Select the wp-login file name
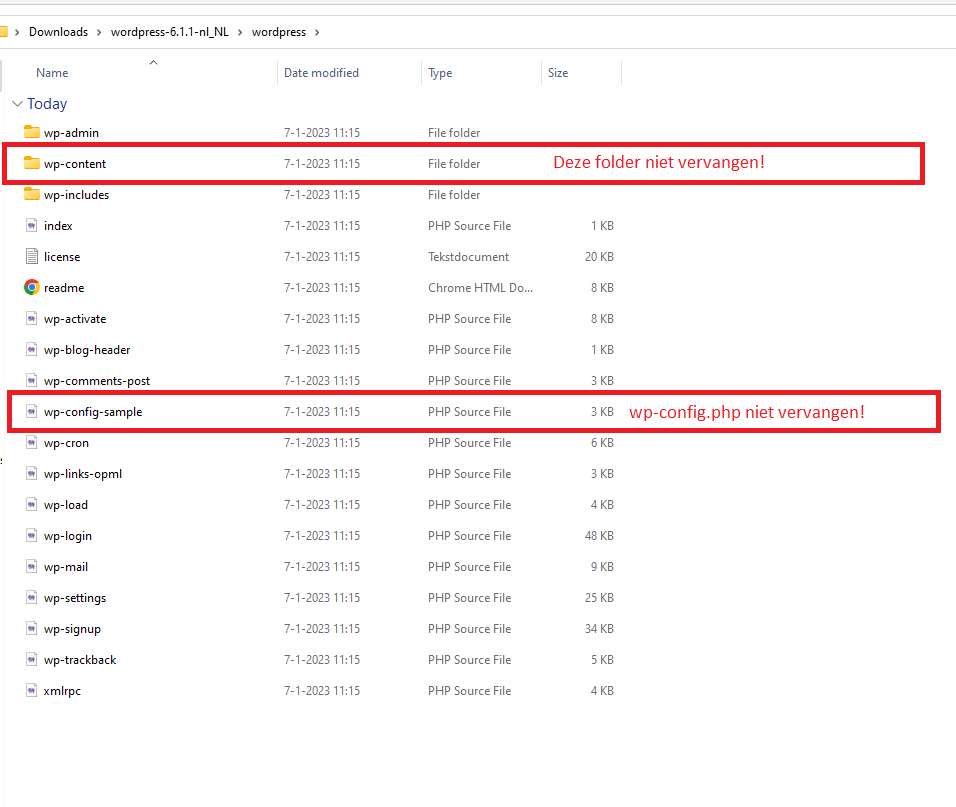This screenshot has height=807, width=956. (68, 536)
